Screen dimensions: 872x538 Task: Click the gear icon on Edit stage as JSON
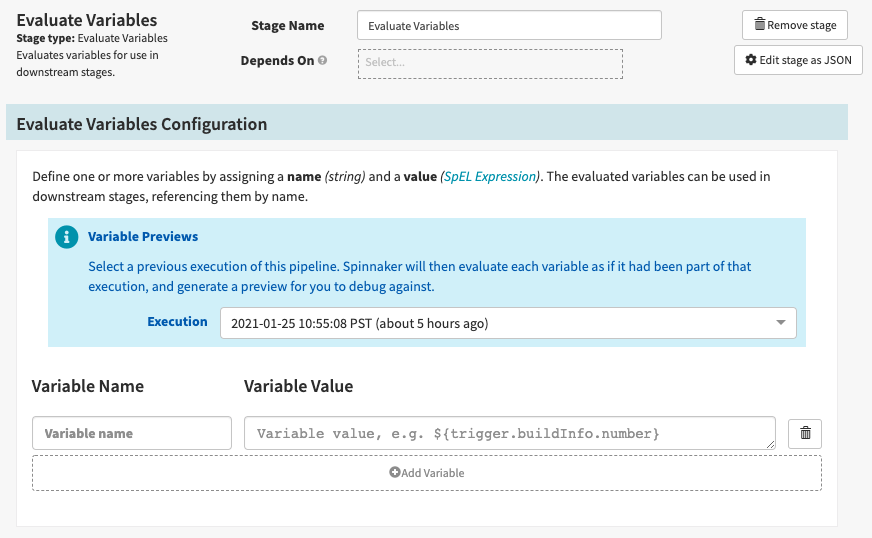point(751,60)
